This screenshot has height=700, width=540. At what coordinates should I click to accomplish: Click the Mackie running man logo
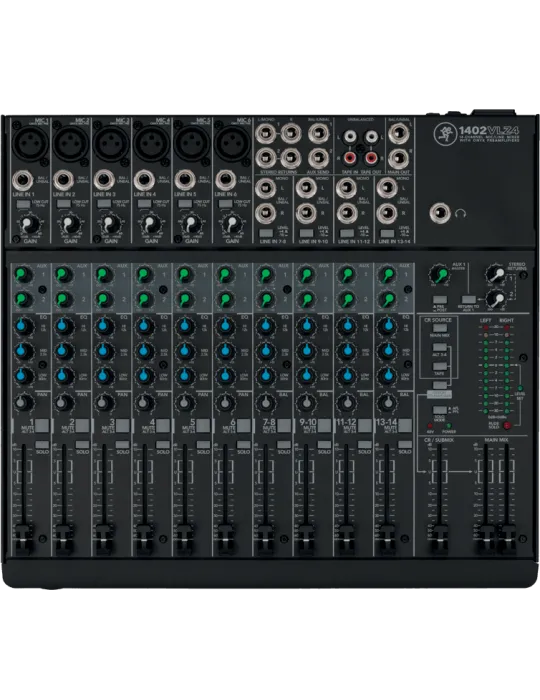[443, 134]
